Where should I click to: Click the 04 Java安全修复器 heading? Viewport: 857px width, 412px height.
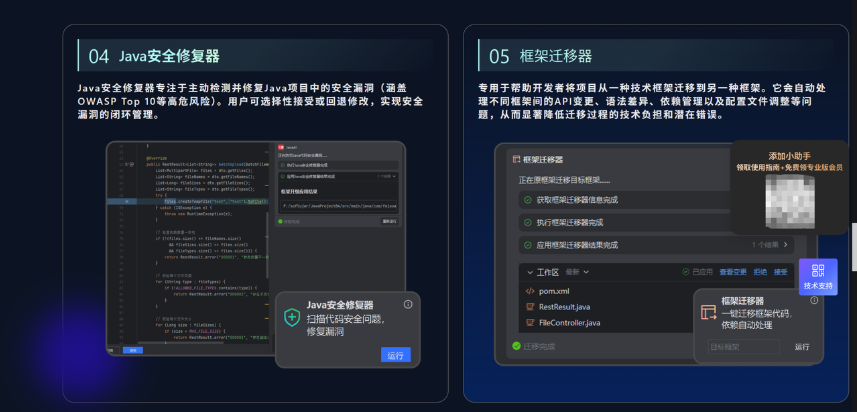click(154, 56)
